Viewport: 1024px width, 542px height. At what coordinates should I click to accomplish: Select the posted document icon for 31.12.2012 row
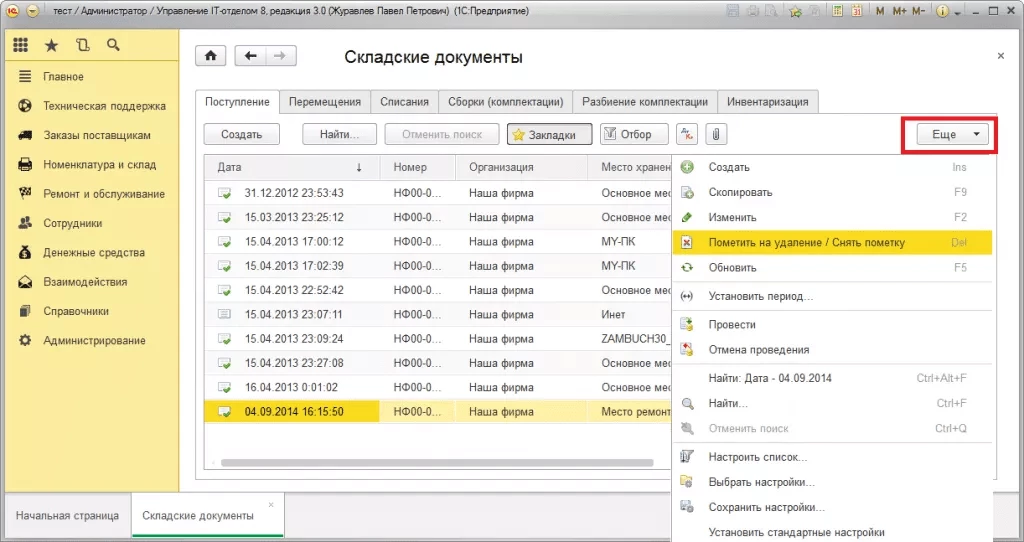click(224, 193)
